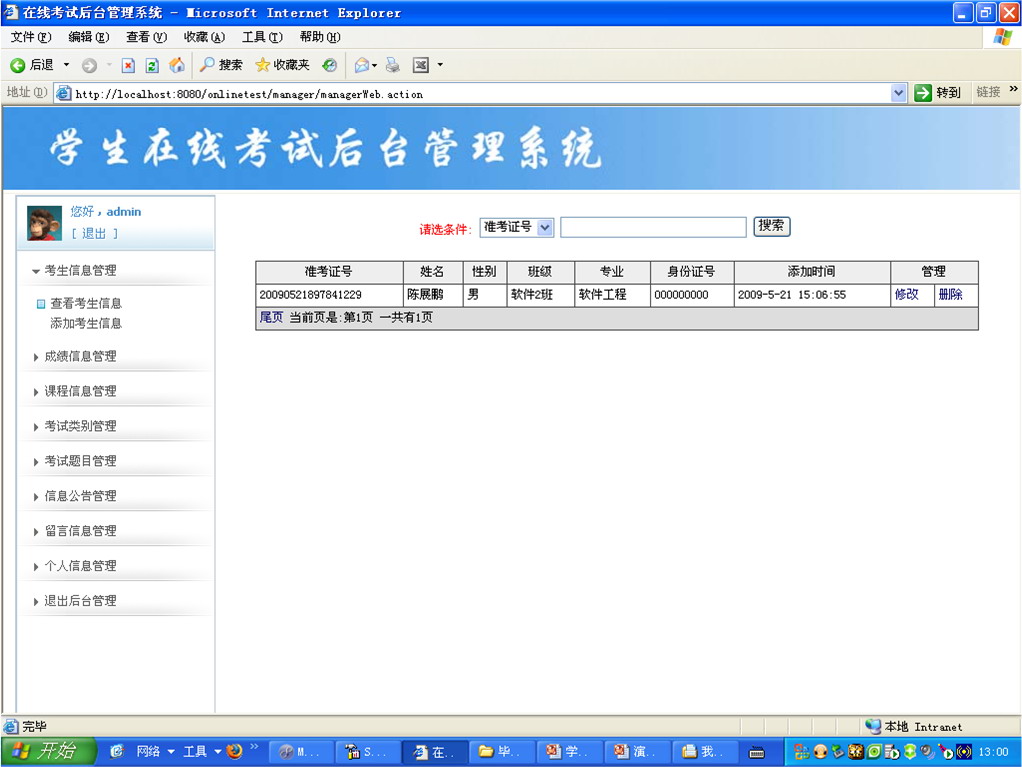
Task: Open the 查看(V) menu
Action: pos(146,37)
